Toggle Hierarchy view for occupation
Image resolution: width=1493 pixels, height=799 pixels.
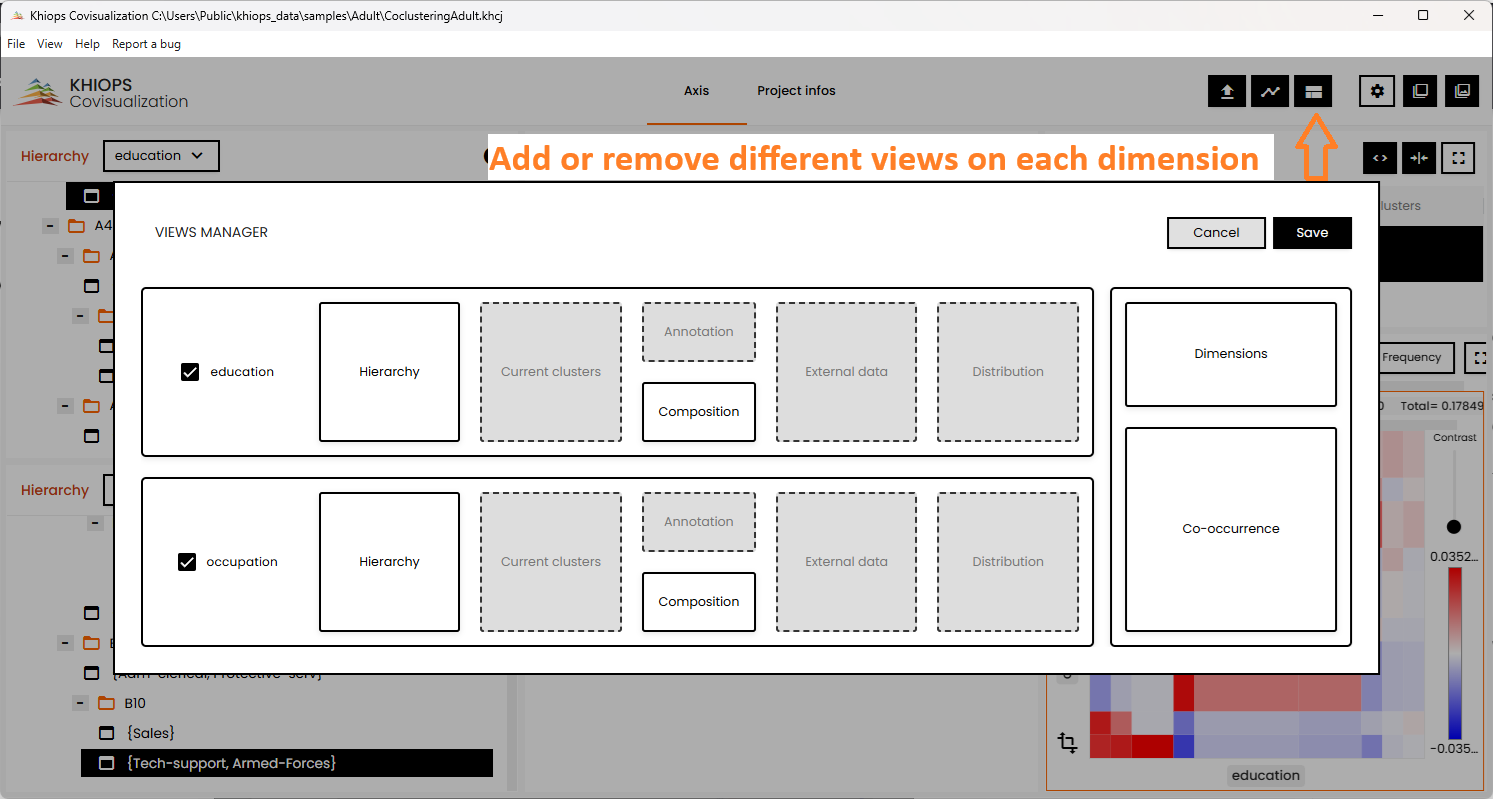(389, 562)
